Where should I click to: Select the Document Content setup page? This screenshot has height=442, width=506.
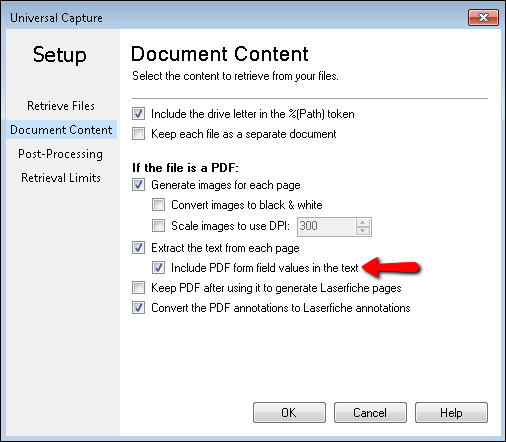point(61,130)
